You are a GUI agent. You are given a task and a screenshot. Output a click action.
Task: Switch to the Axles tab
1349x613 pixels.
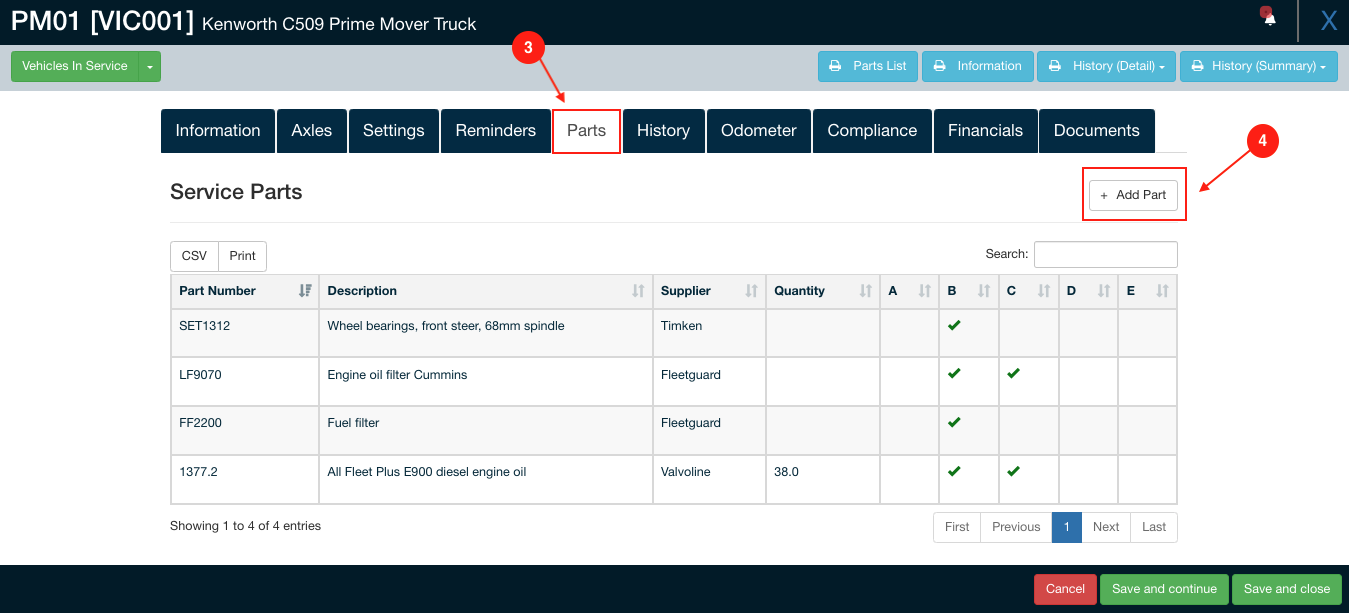(x=312, y=131)
